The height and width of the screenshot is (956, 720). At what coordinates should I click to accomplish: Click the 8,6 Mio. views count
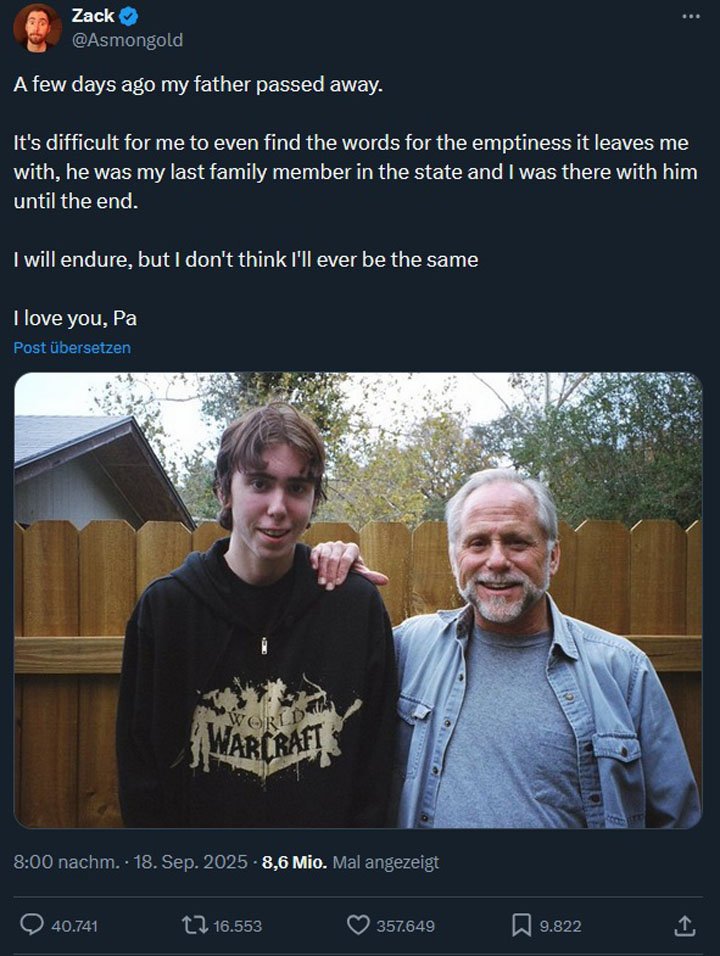(x=294, y=862)
